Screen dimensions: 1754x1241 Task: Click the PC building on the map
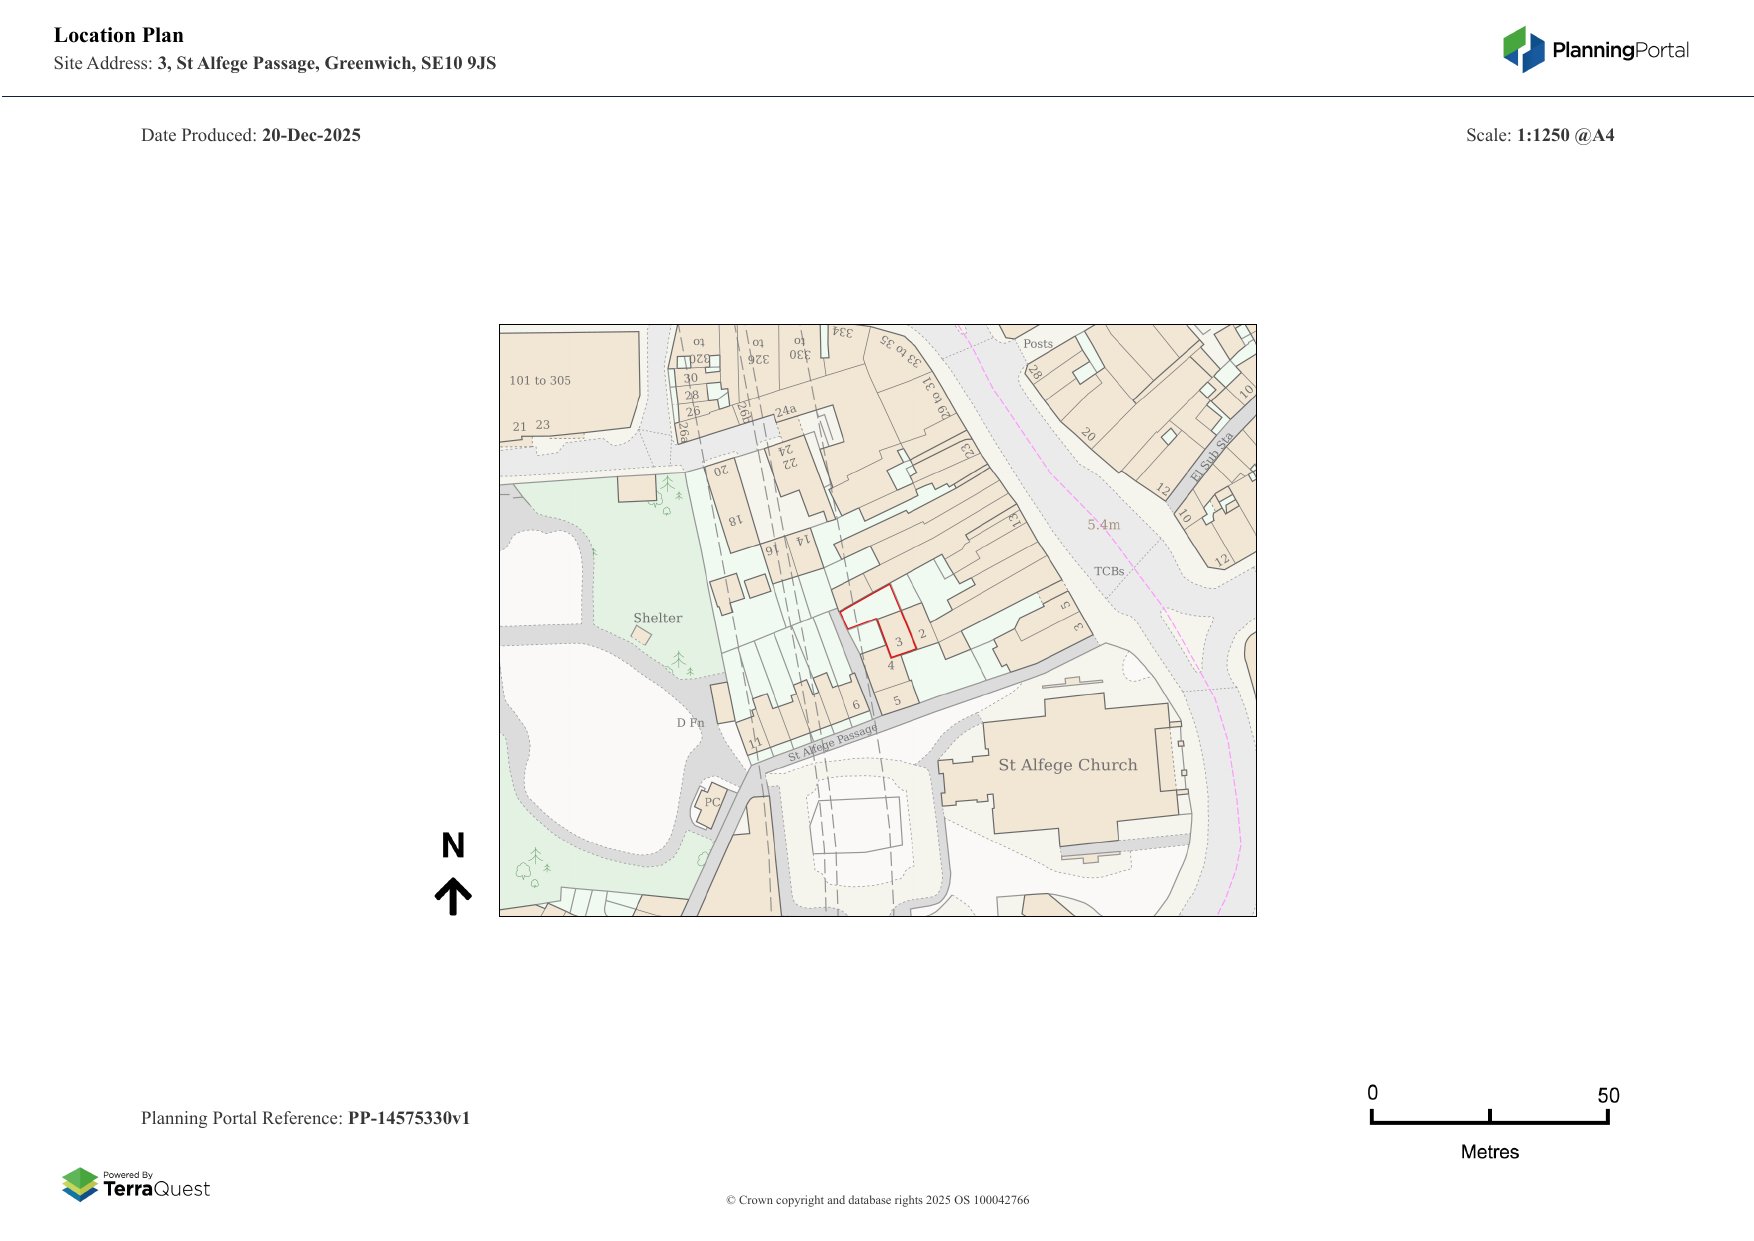[x=710, y=804]
